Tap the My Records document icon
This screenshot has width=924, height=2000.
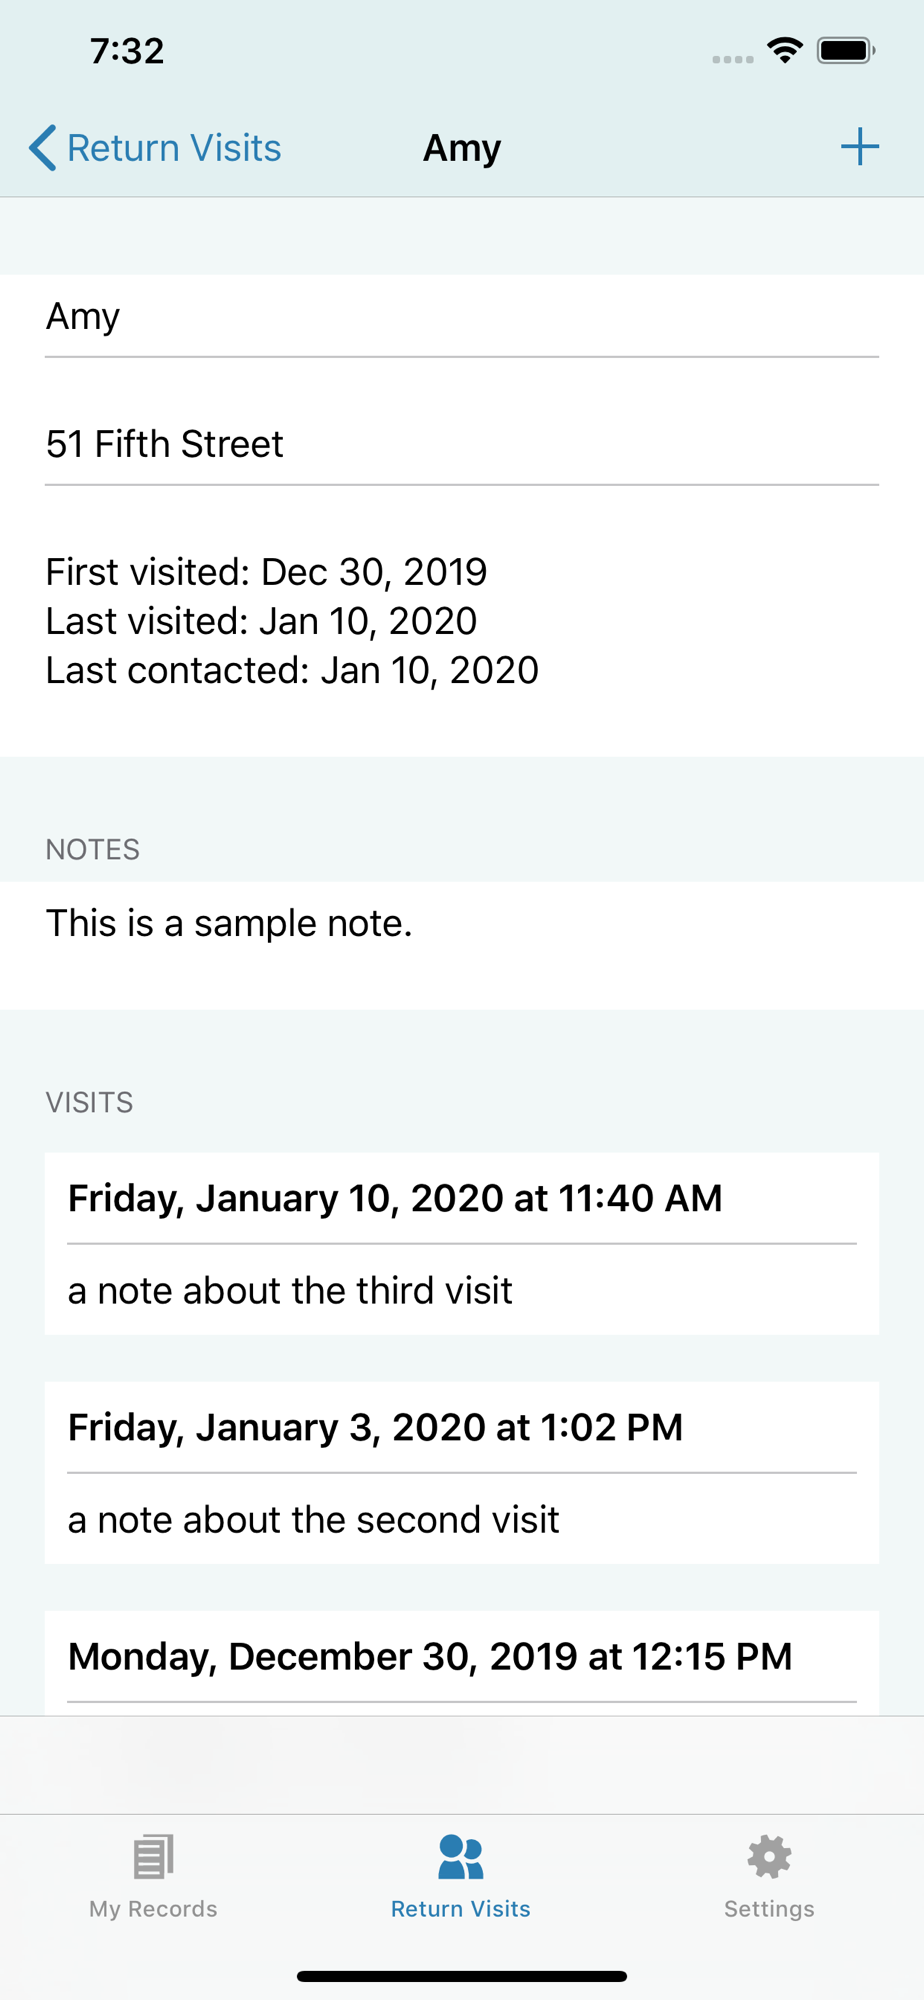[153, 1856]
